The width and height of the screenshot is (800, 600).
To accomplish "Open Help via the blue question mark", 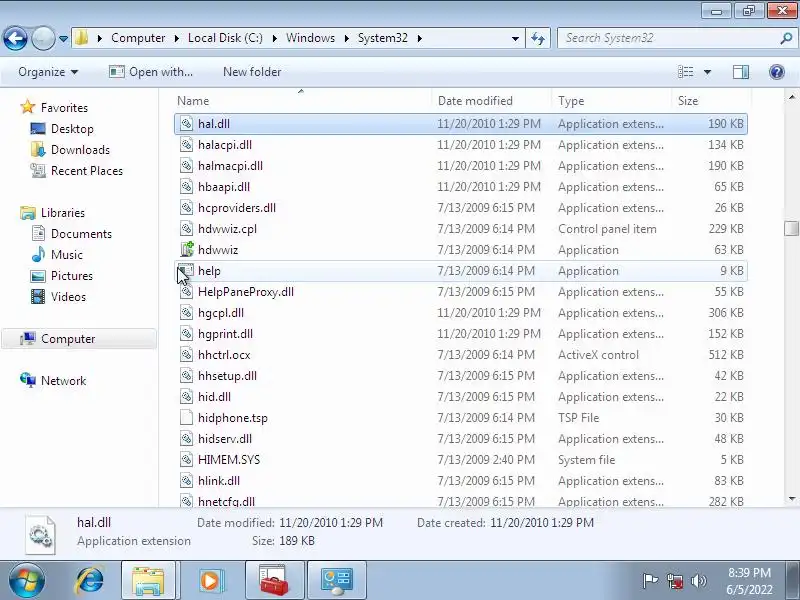I will coord(777,72).
